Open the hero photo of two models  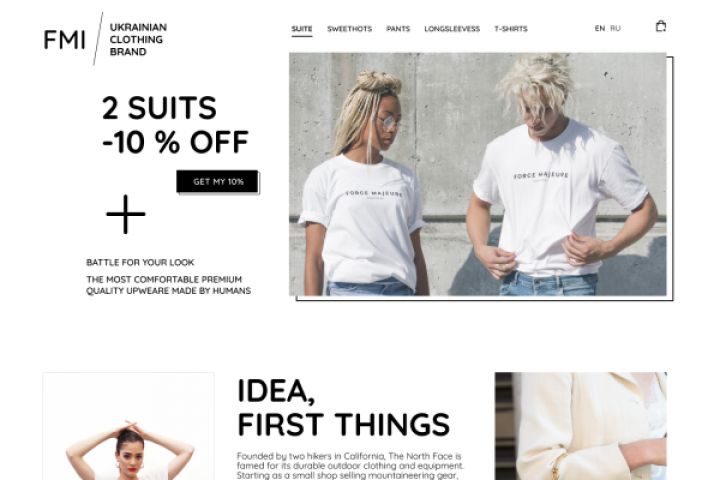click(x=478, y=174)
